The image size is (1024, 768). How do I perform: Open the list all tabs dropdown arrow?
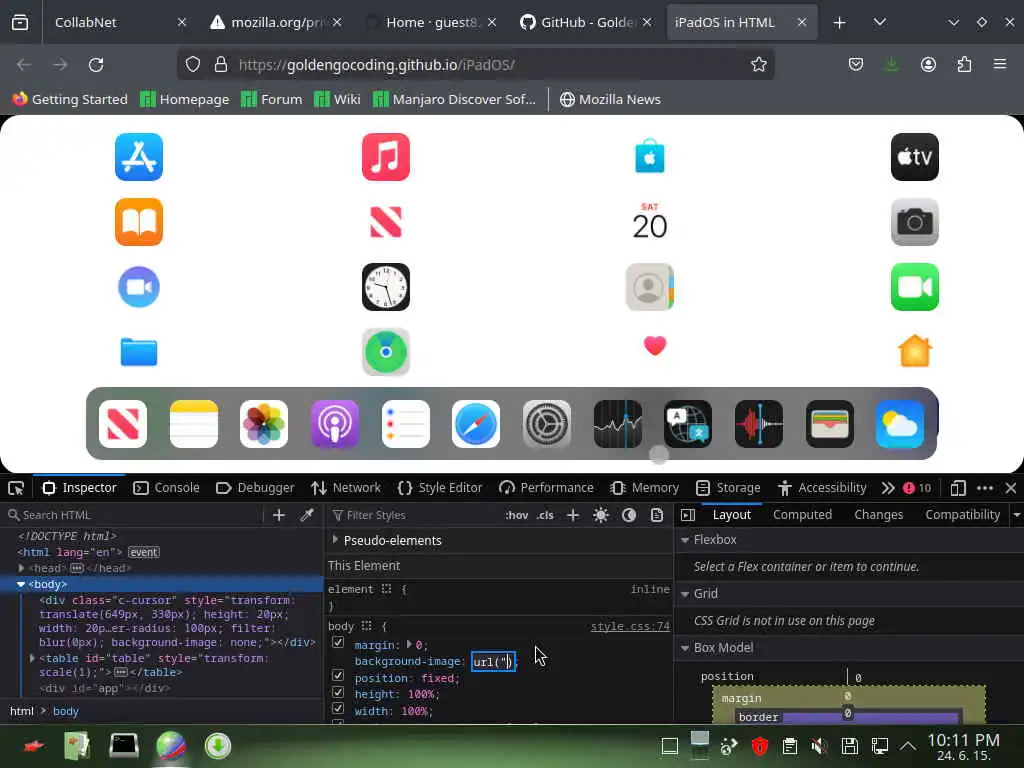click(x=880, y=22)
